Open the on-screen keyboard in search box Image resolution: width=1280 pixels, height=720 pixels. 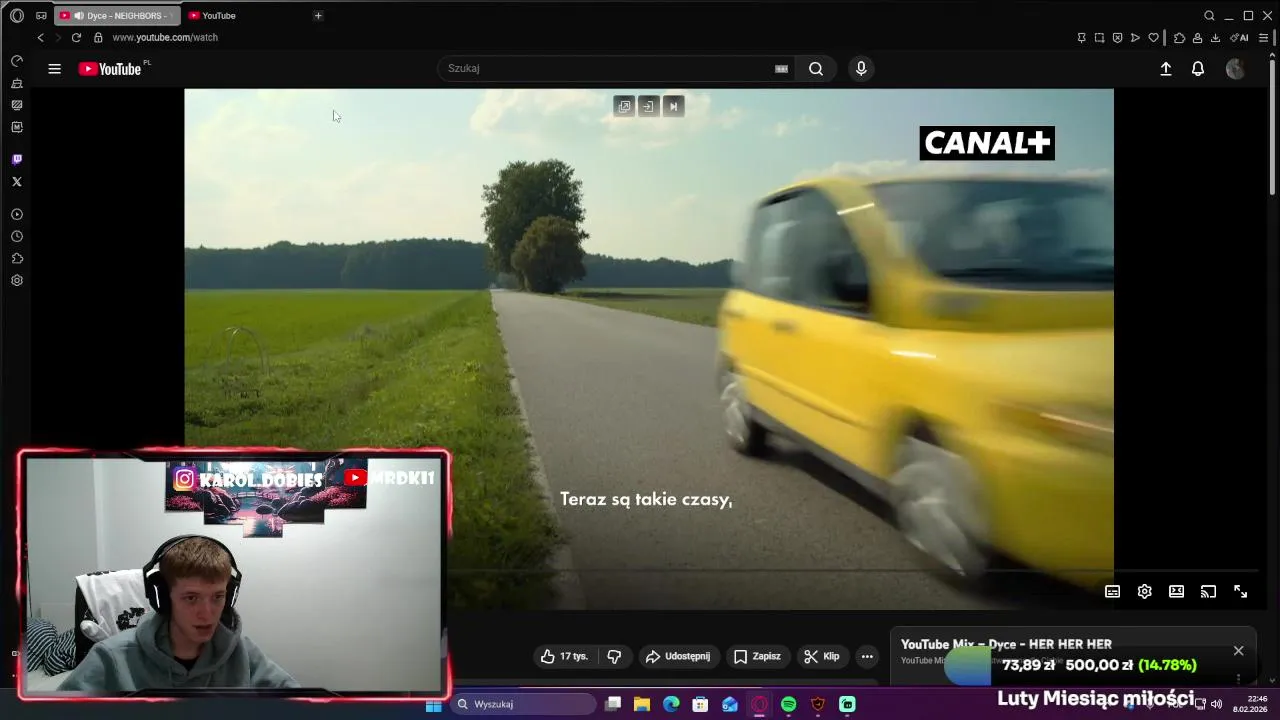pos(781,69)
